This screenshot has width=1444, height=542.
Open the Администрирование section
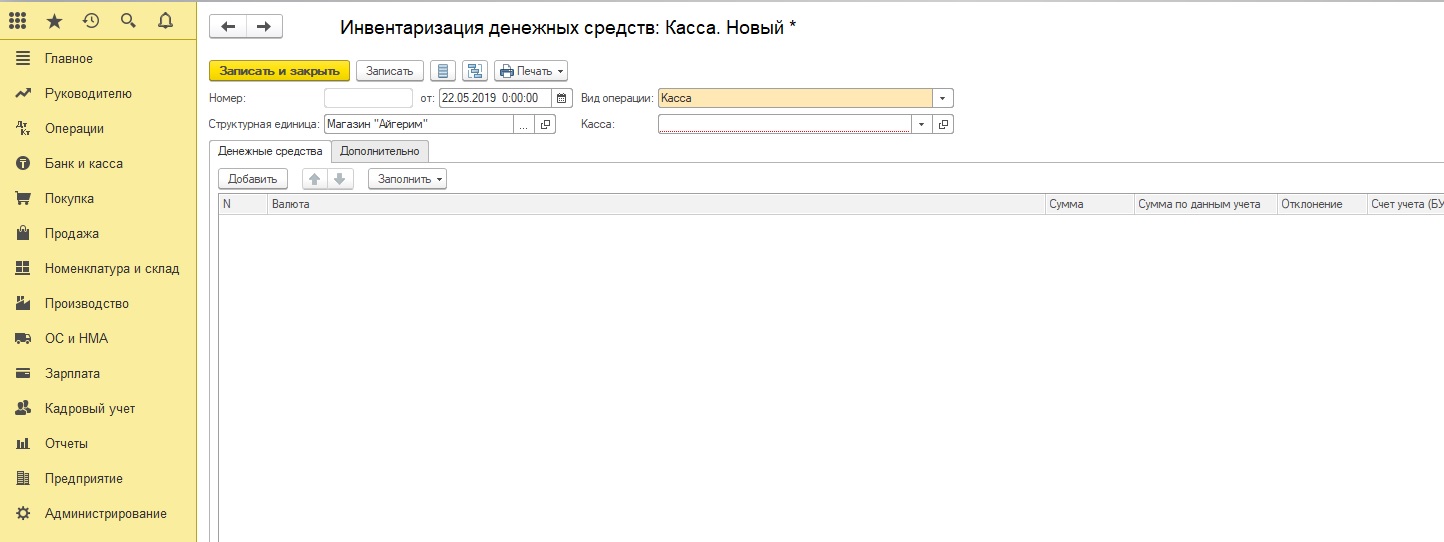point(105,513)
